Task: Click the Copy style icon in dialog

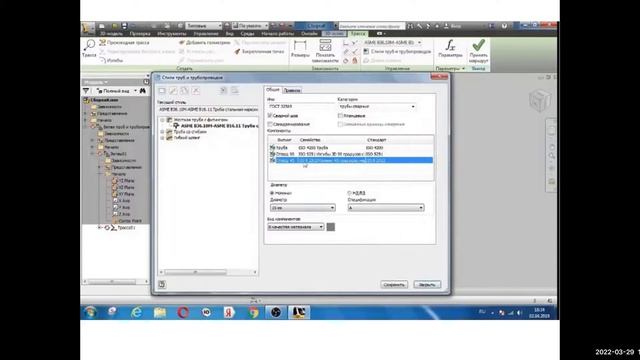Action: (184, 91)
